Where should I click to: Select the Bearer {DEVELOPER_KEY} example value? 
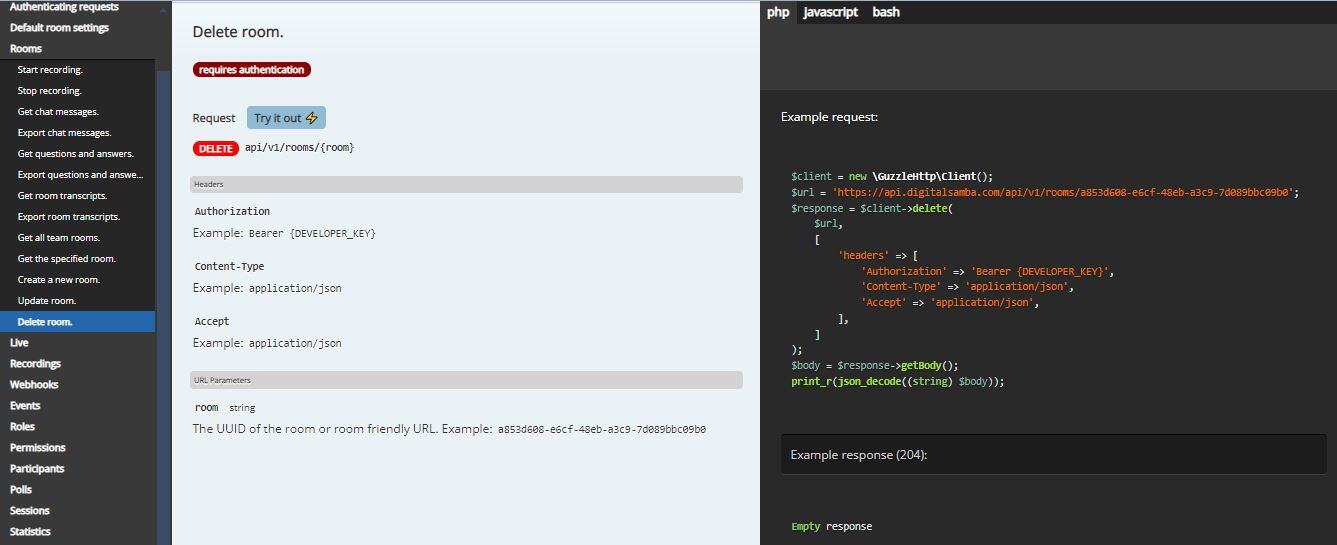312,234
